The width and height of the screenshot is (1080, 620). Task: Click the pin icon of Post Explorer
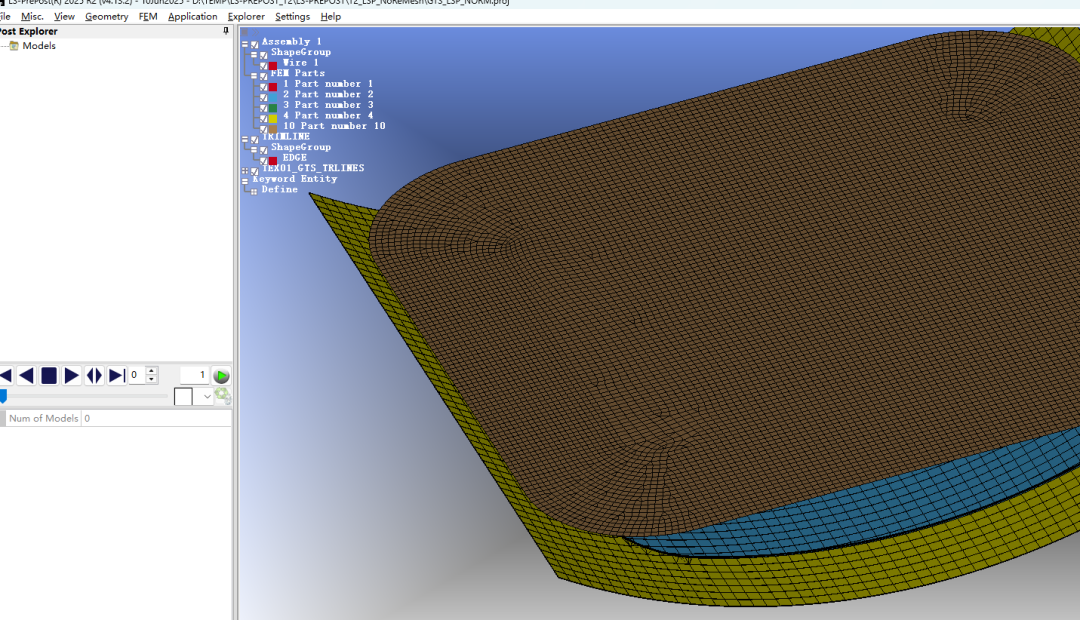[x=225, y=31]
